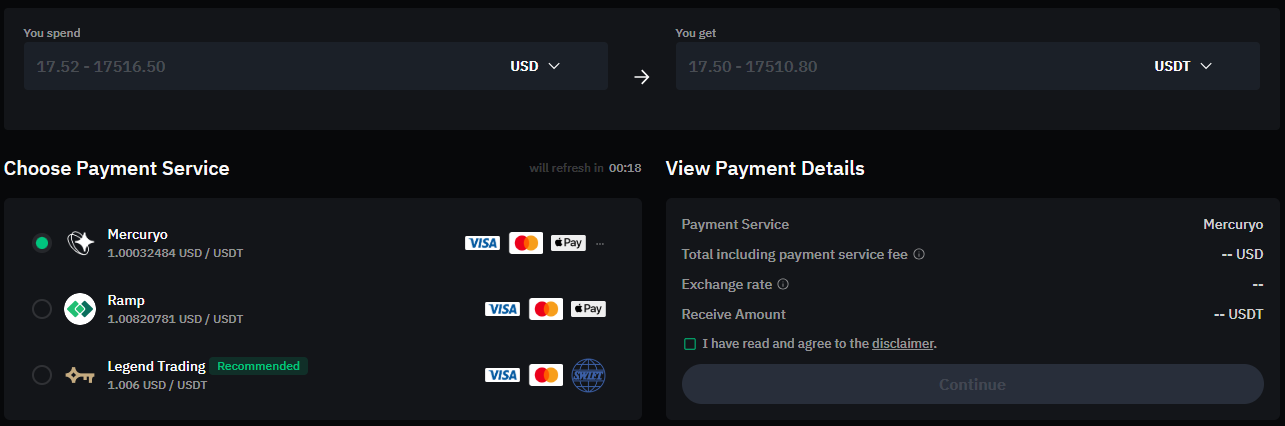Click the info icon beside payment service fee

(919, 254)
